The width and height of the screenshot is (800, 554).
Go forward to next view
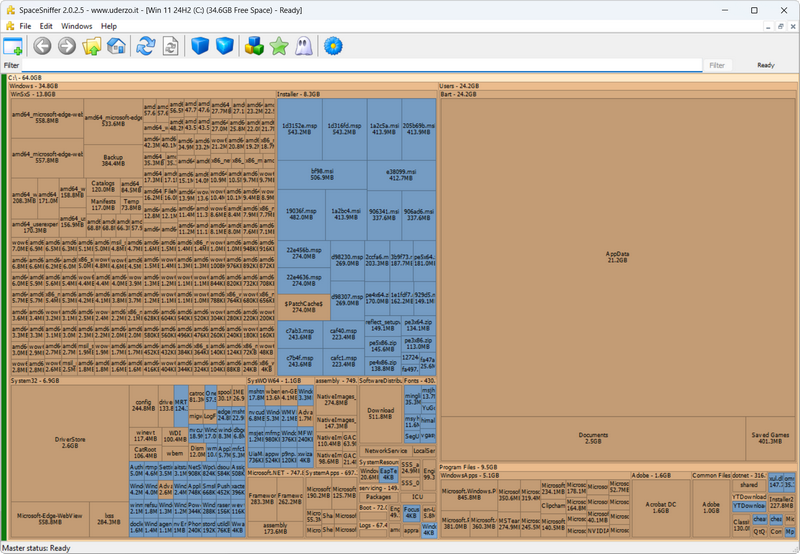pyautogui.click(x=67, y=46)
